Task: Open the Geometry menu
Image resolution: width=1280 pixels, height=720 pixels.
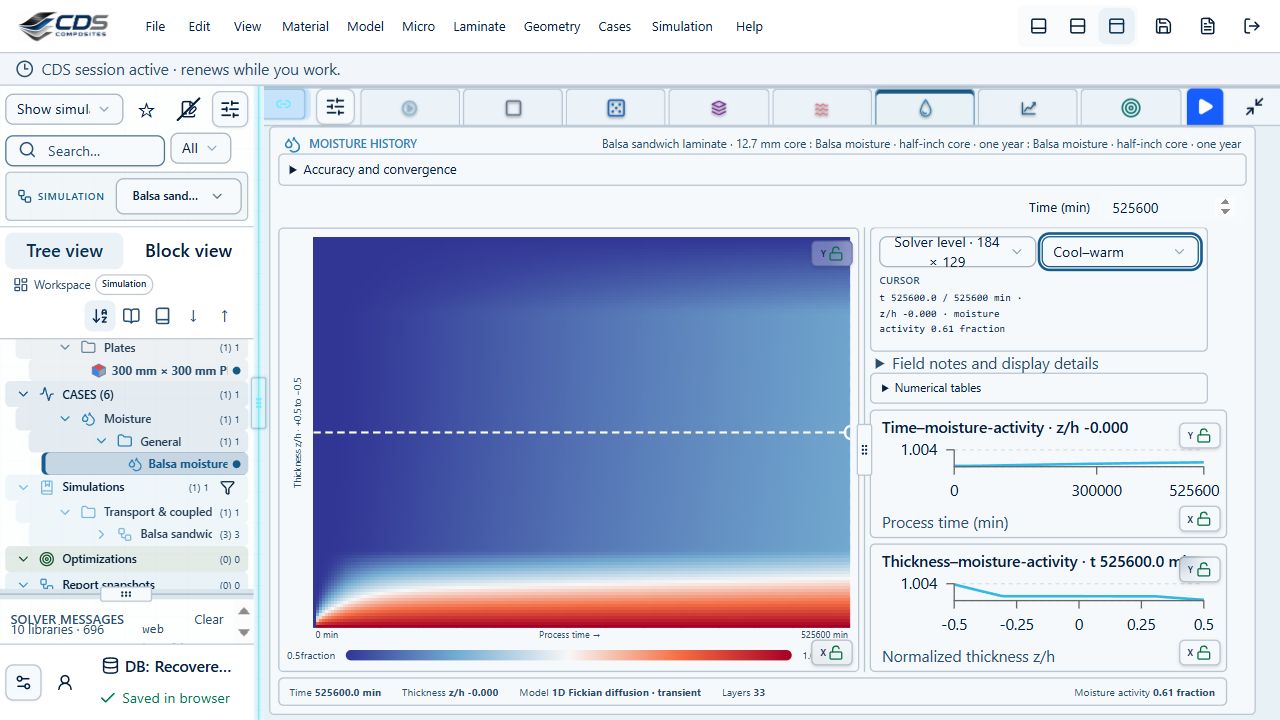Action: coord(552,26)
